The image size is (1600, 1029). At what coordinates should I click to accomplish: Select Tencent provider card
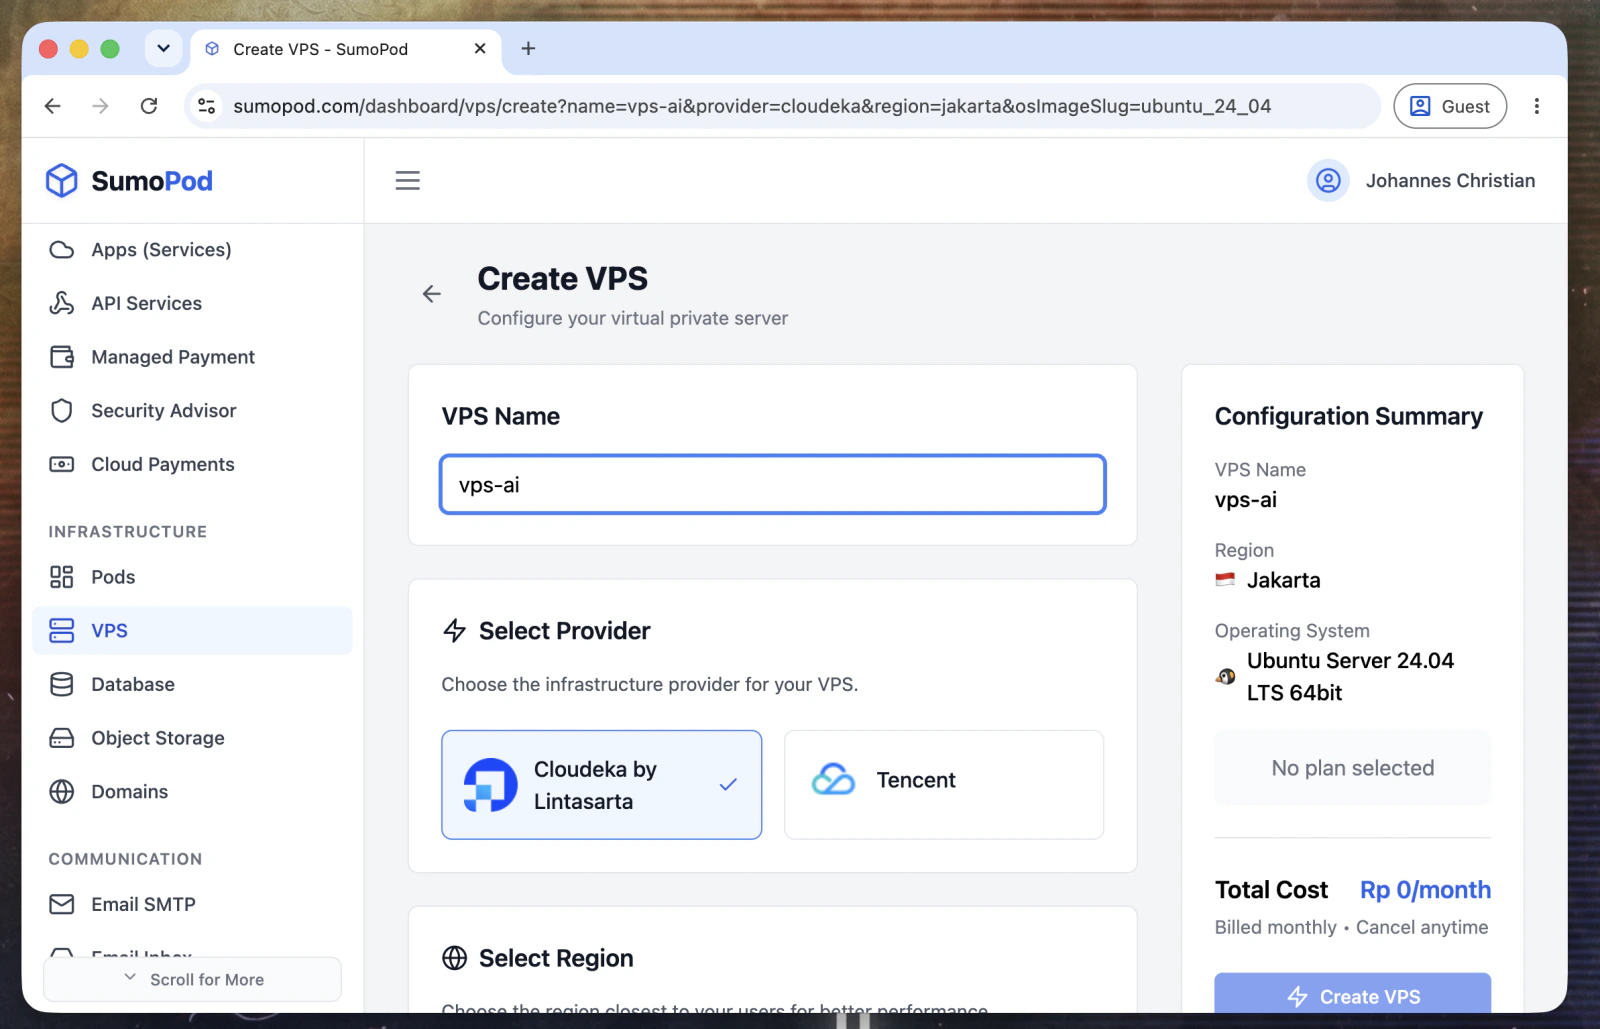coord(944,785)
